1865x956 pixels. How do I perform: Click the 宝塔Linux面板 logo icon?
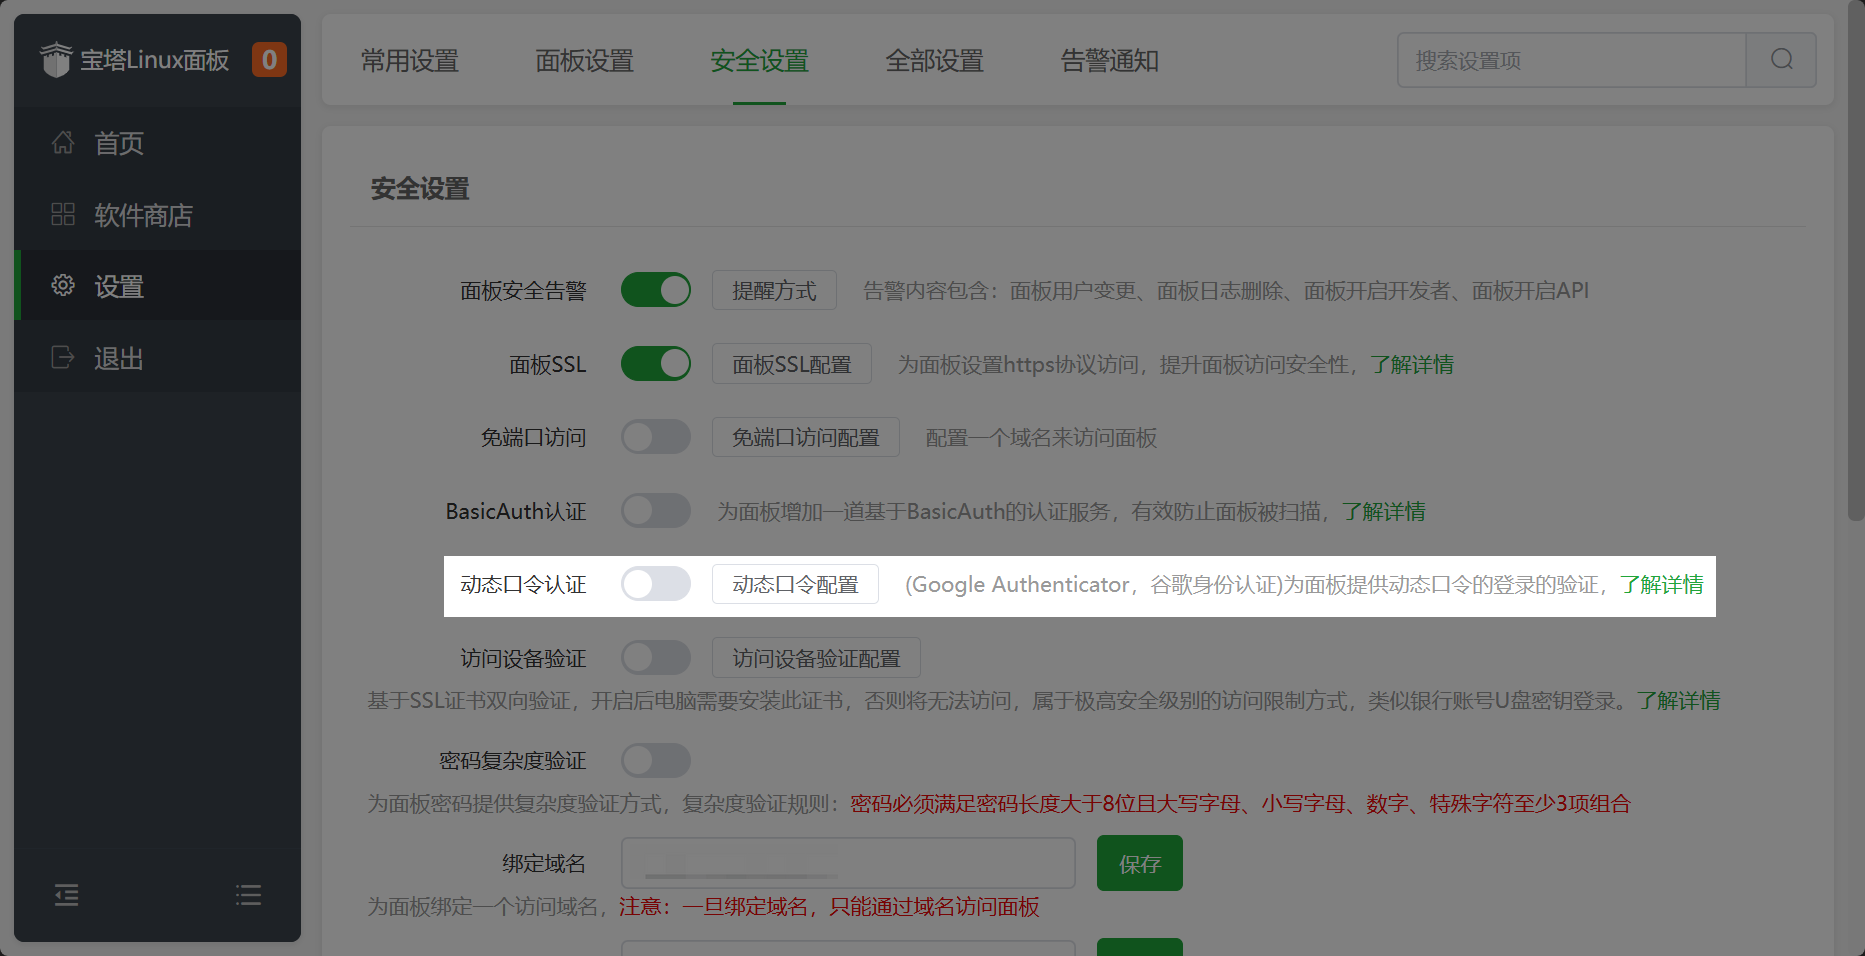point(57,60)
